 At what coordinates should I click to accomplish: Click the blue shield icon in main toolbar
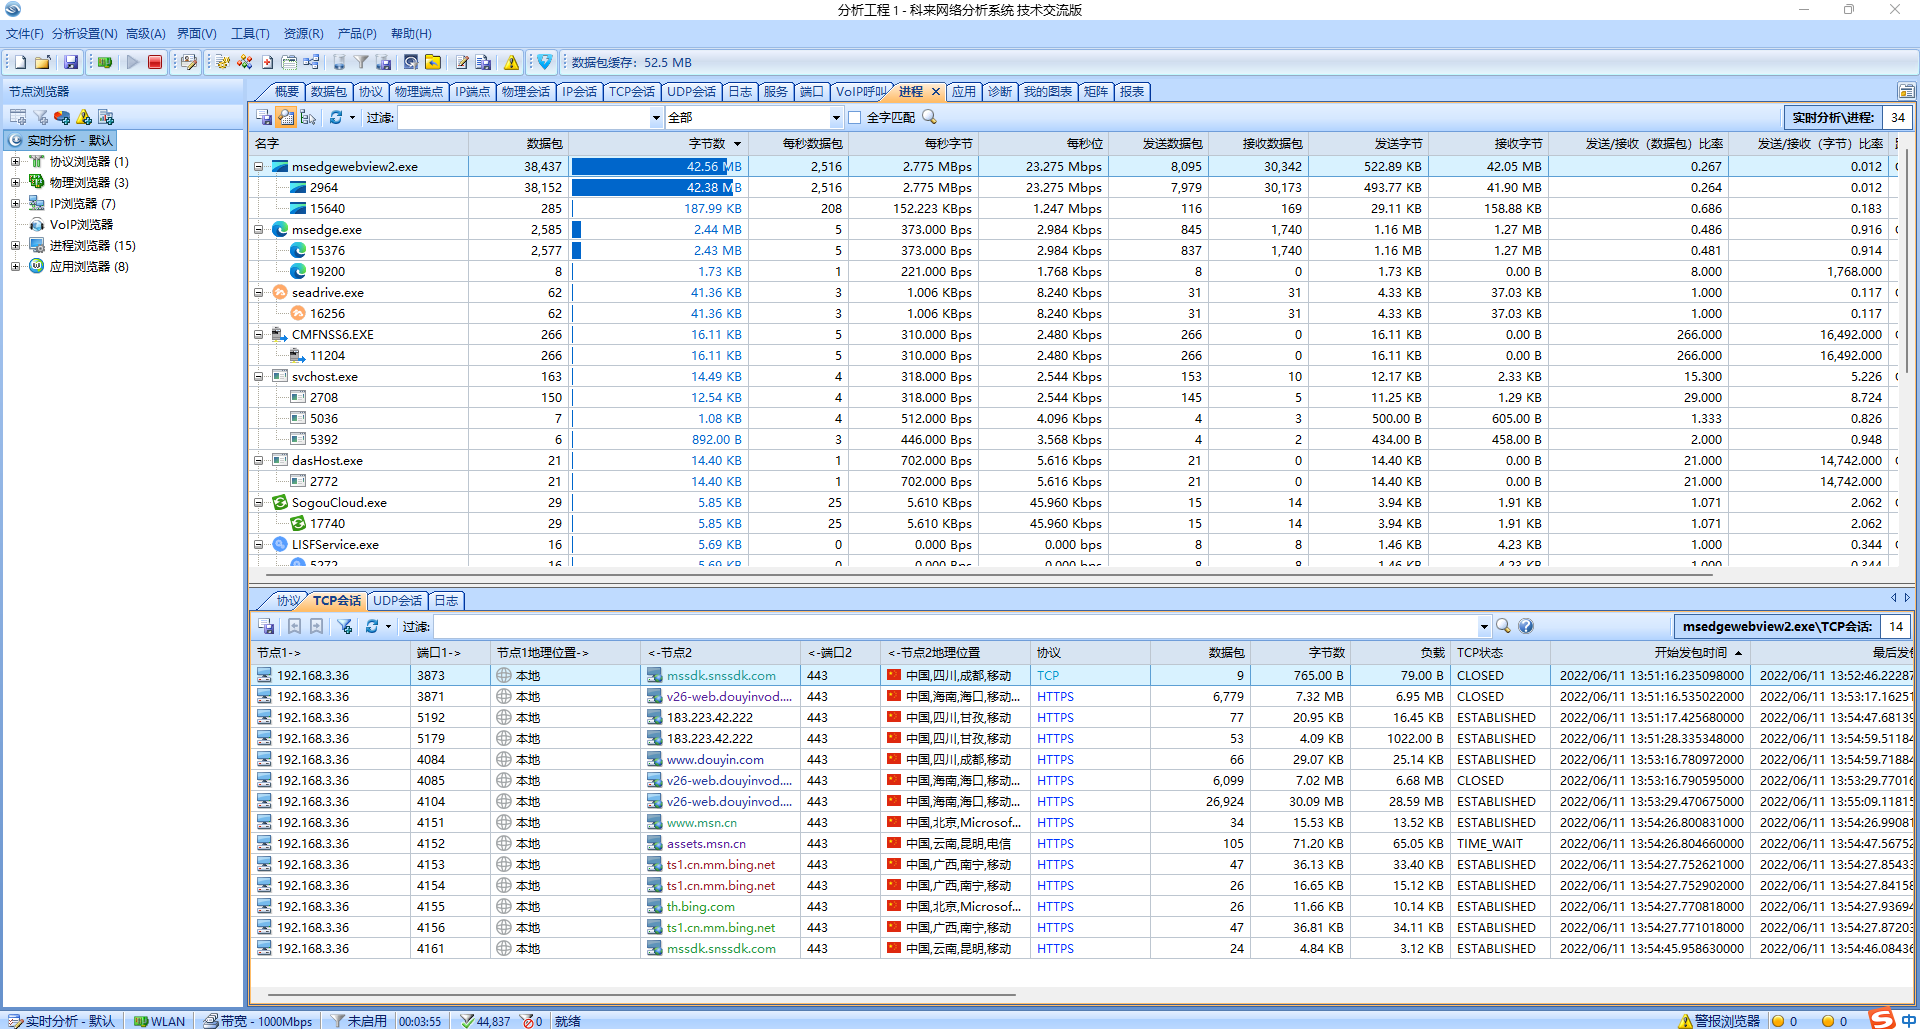pyautogui.click(x=545, y=62)
